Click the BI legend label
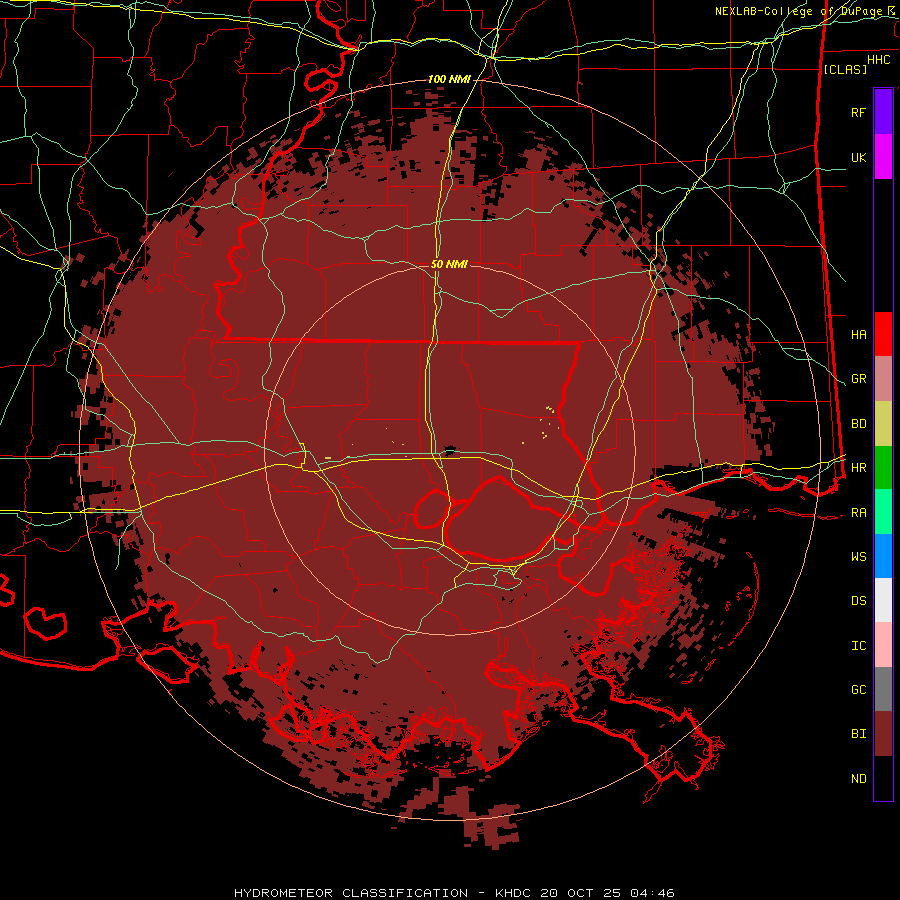 coord(858,734)
